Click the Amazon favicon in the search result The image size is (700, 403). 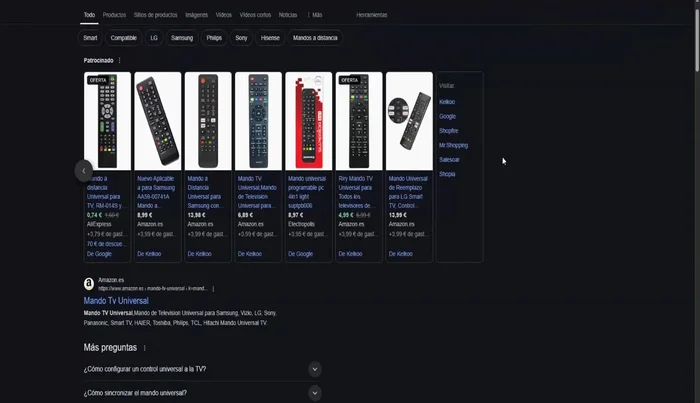89,284
